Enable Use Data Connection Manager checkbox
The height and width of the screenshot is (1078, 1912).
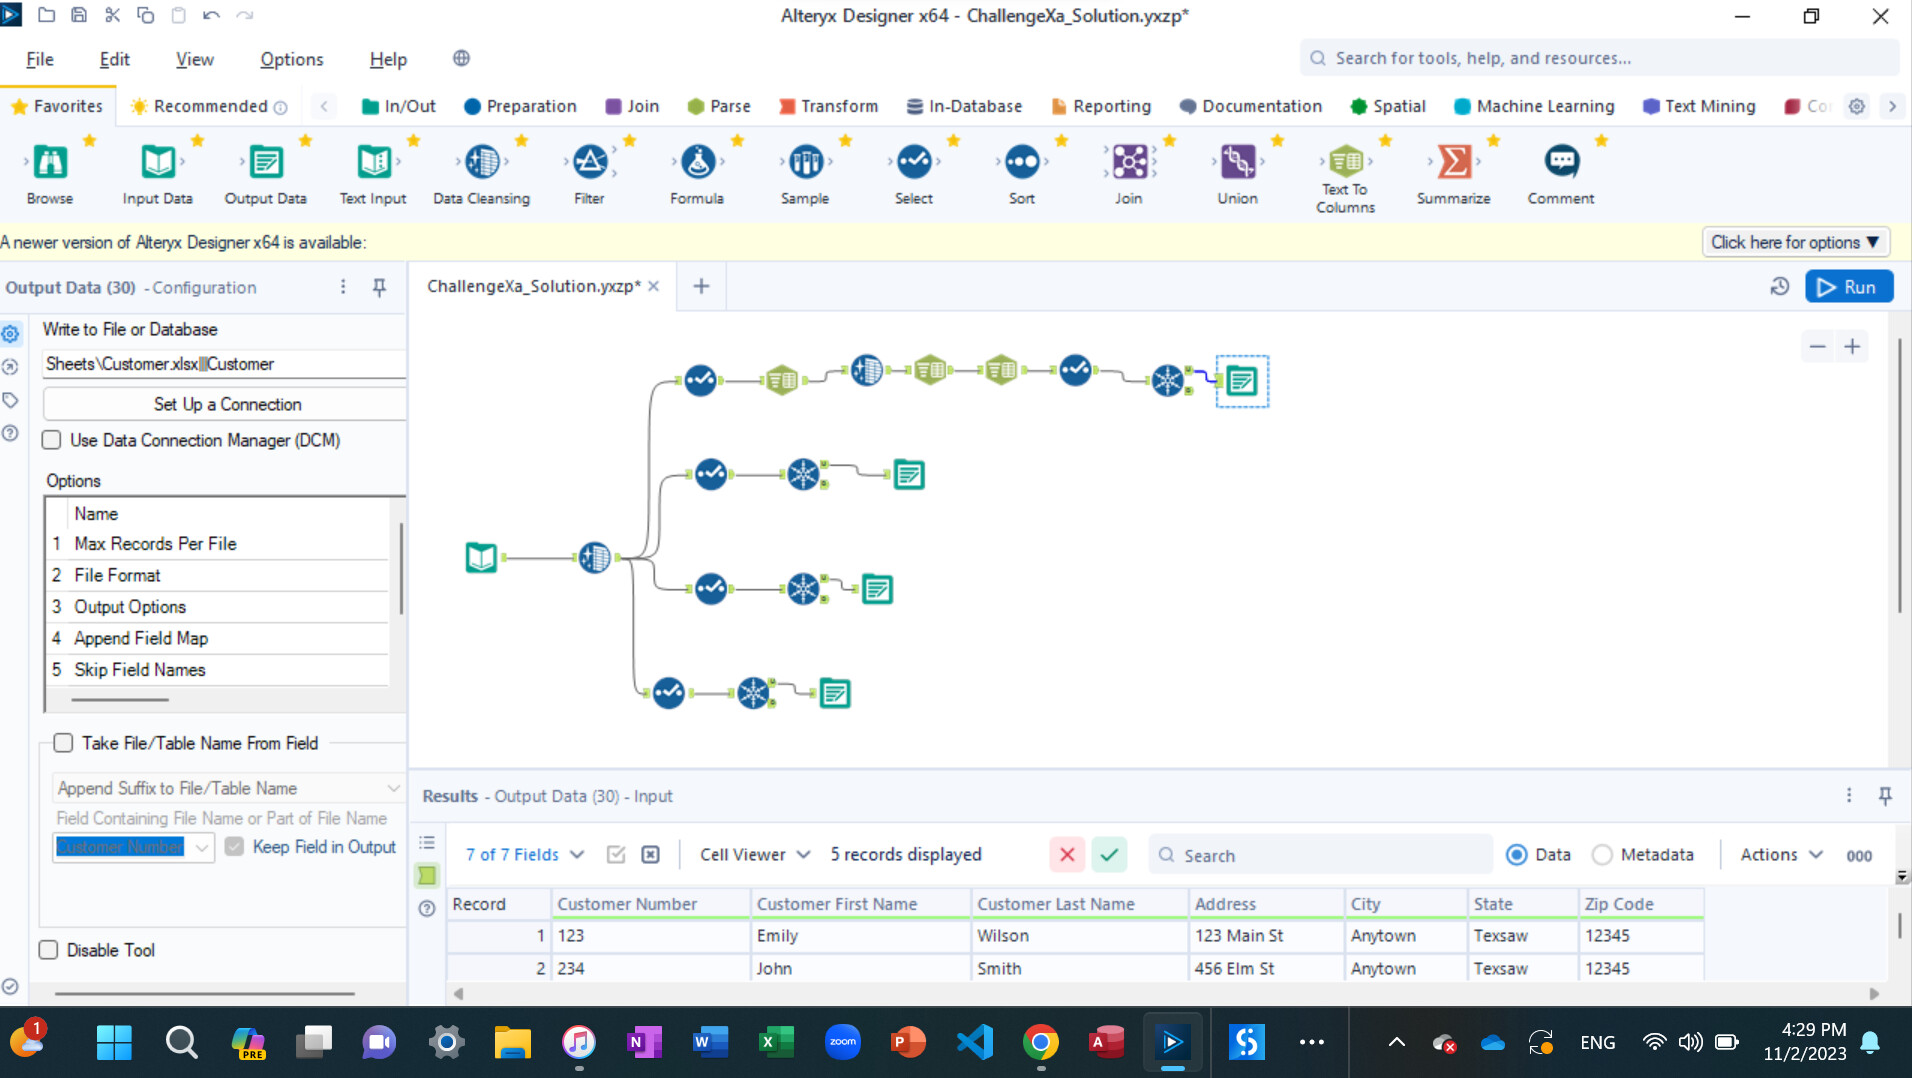tap(52, 440)
